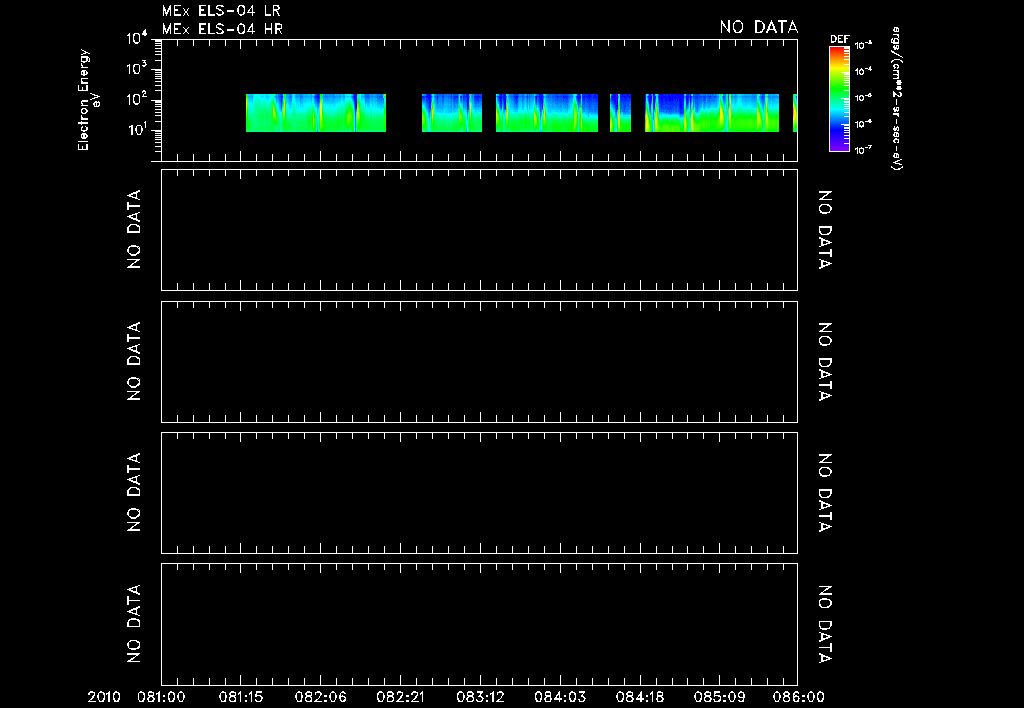Click the 'Electron Energy eV' axis label

click(89, 100)
